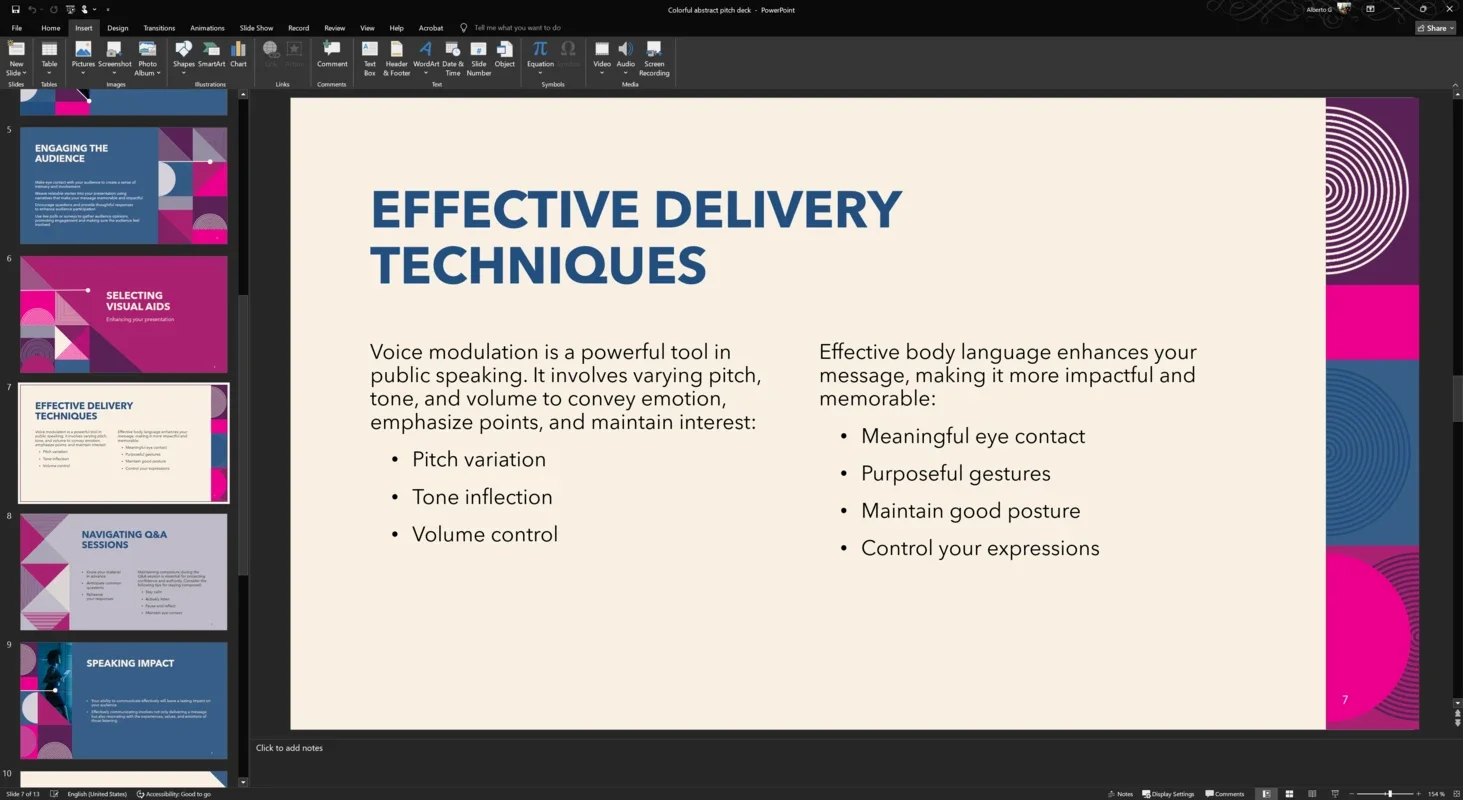Viewport: 1463px width, 800px height.
Task: Open the Transitions tab
Action: (159, 28)
